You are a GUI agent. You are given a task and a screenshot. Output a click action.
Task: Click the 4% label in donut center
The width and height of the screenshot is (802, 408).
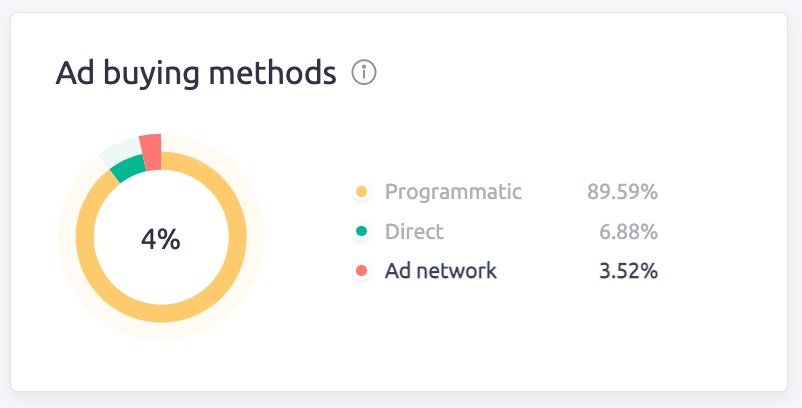tap(161, 239)
